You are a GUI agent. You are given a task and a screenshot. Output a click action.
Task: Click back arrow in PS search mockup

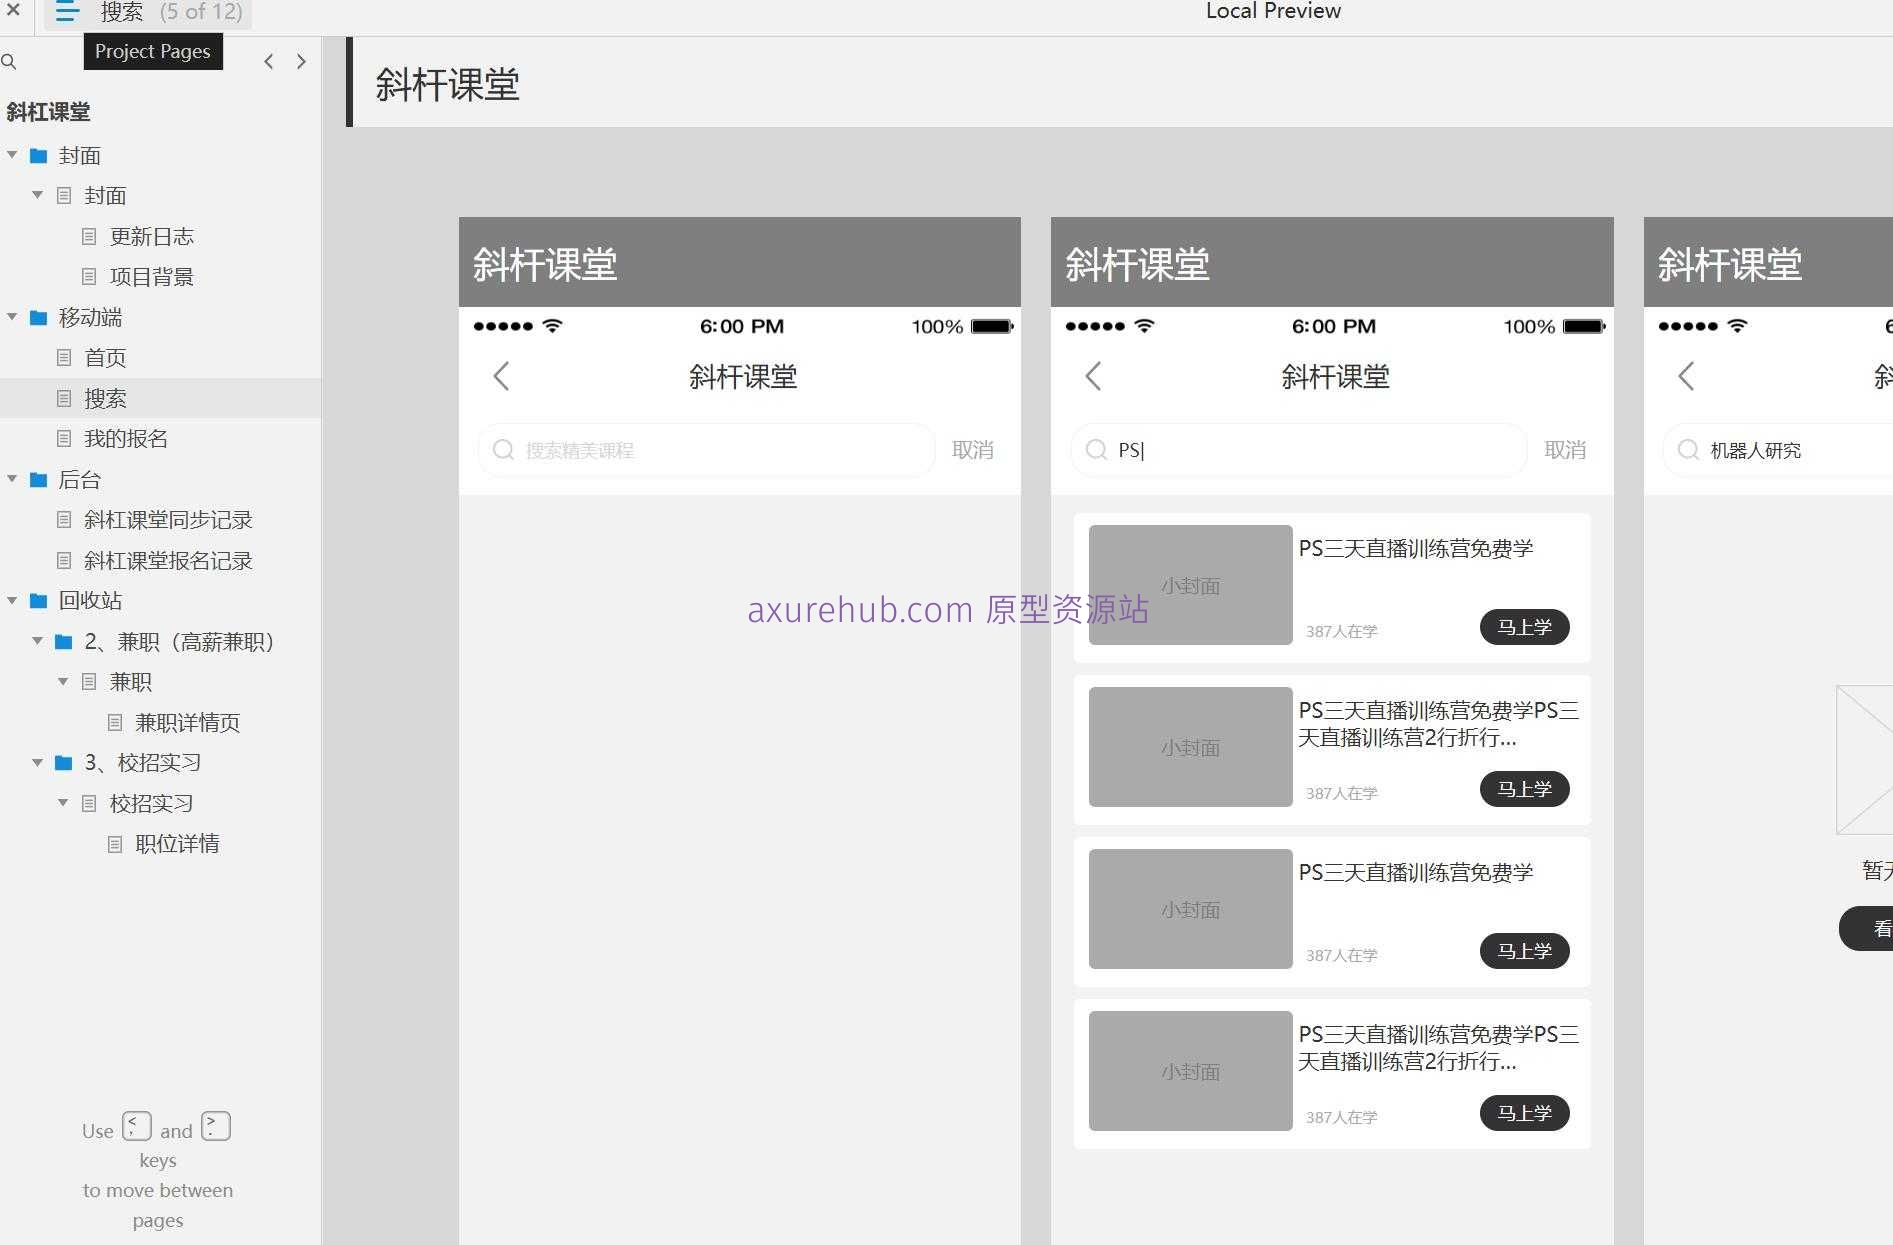(x=1094, y=377)
